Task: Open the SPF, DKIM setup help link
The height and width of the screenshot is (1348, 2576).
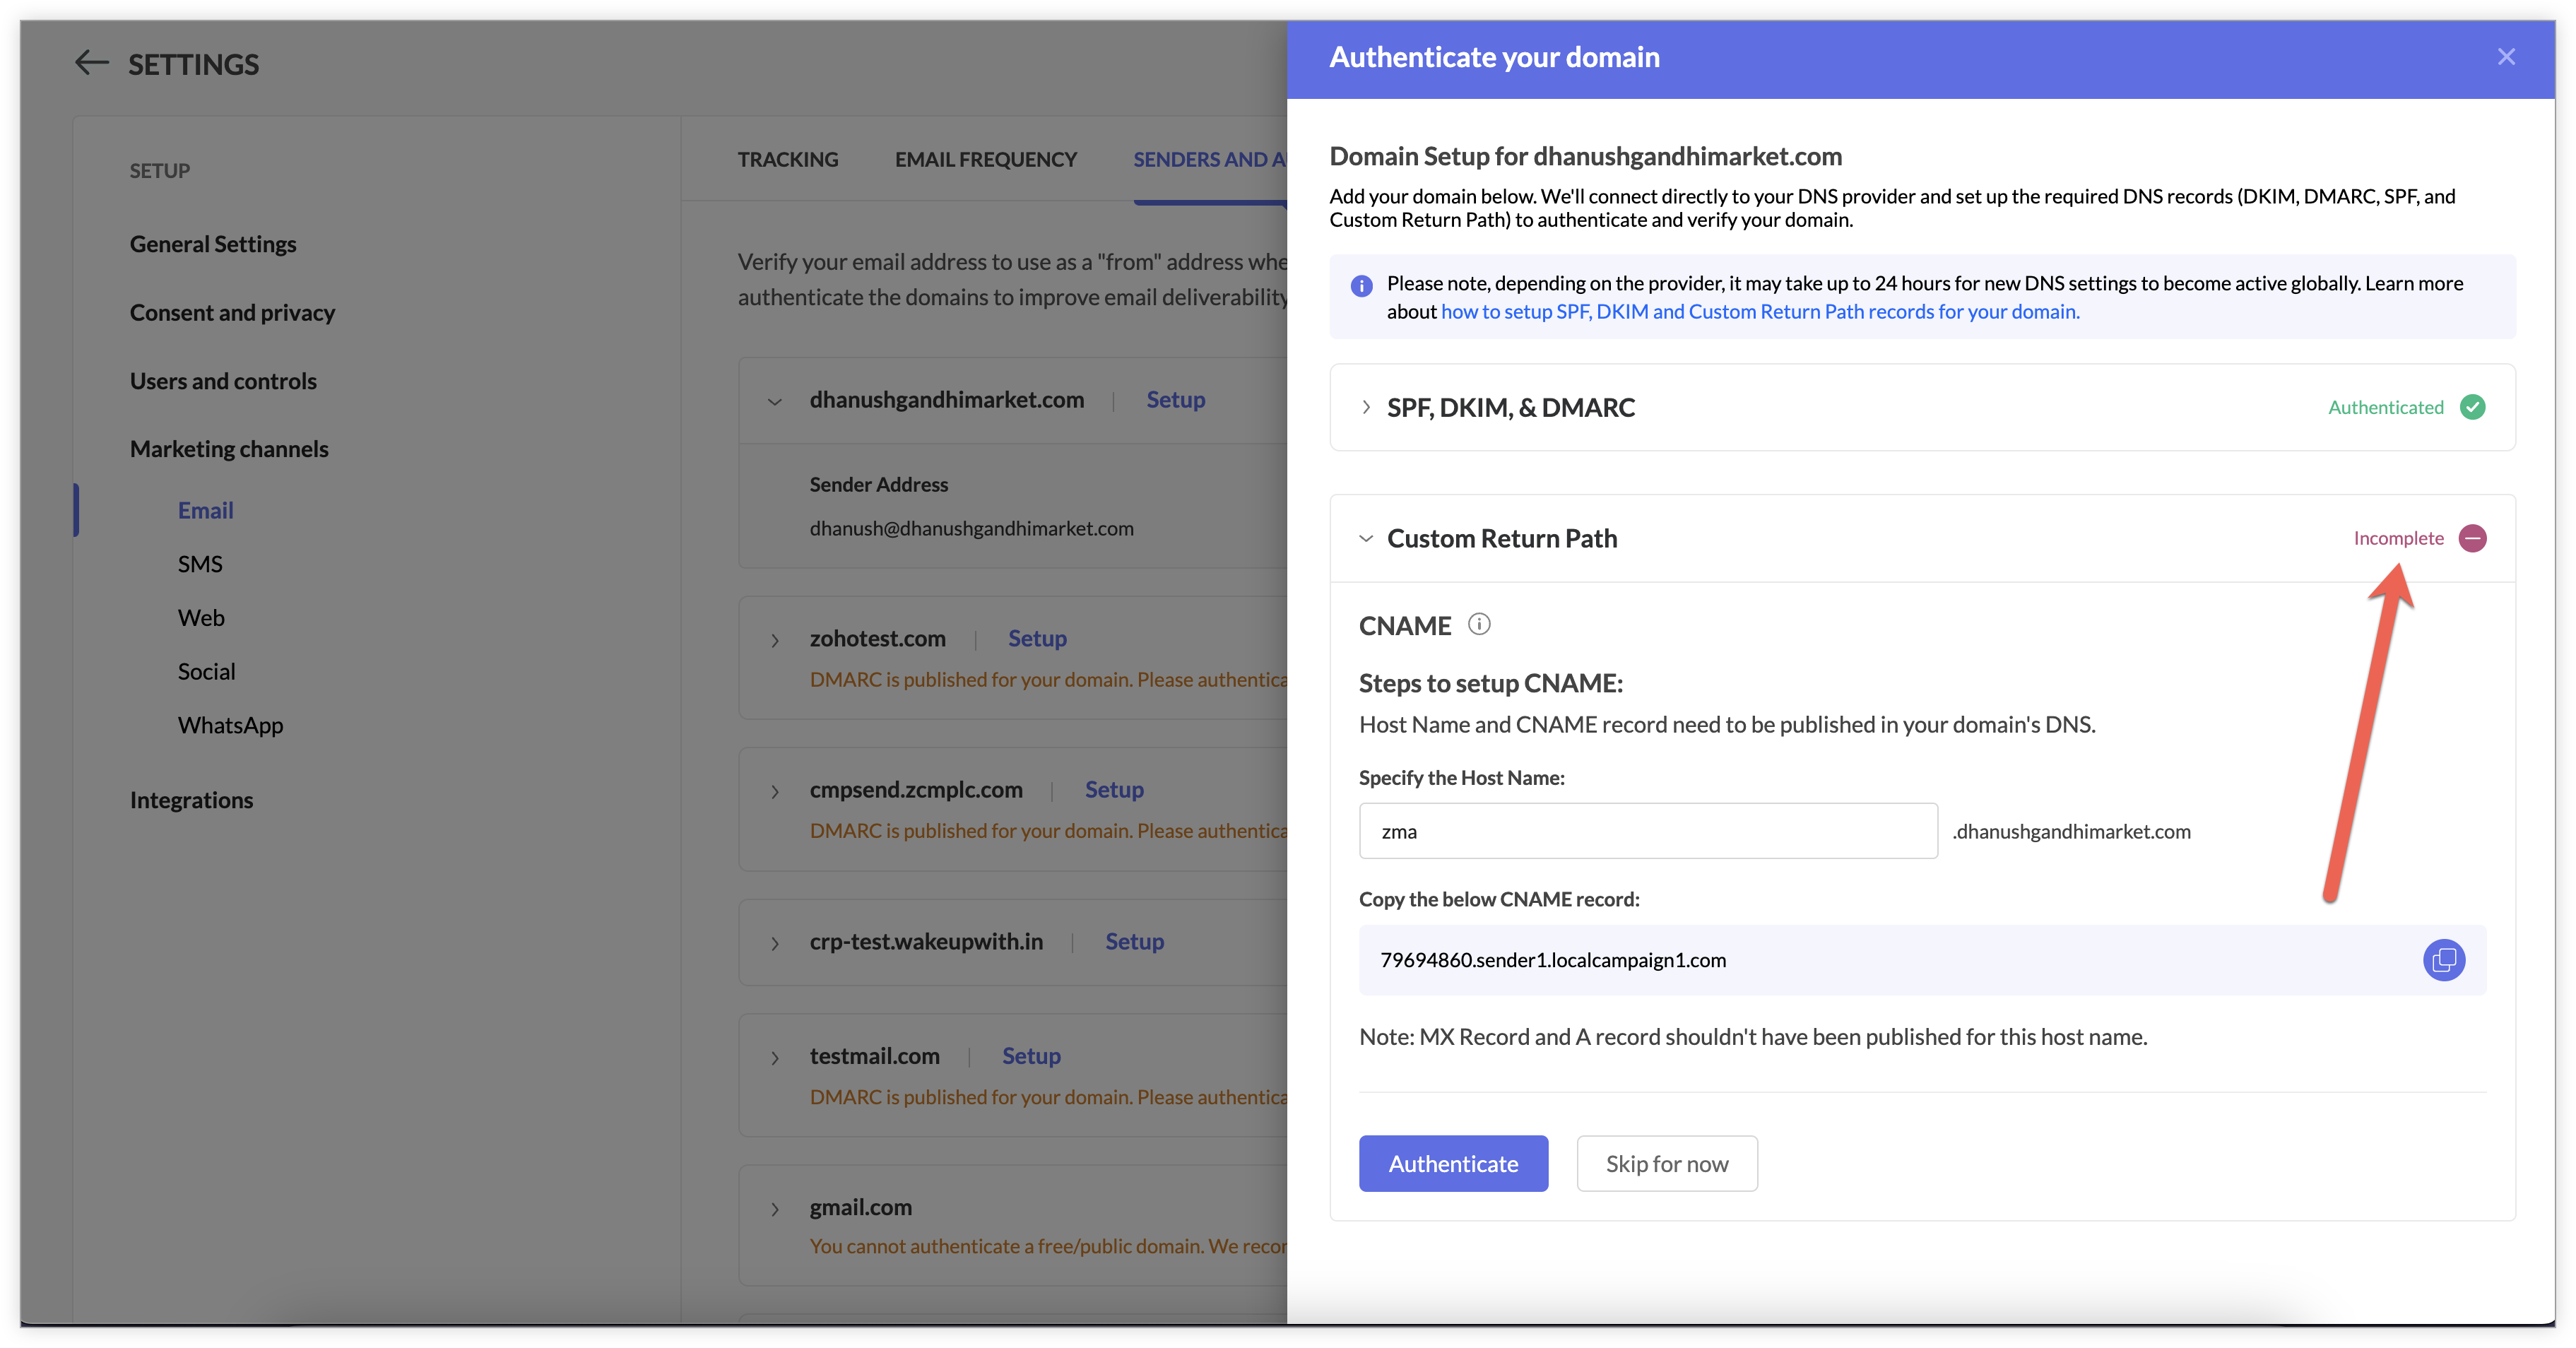Action: [1759, 312]
